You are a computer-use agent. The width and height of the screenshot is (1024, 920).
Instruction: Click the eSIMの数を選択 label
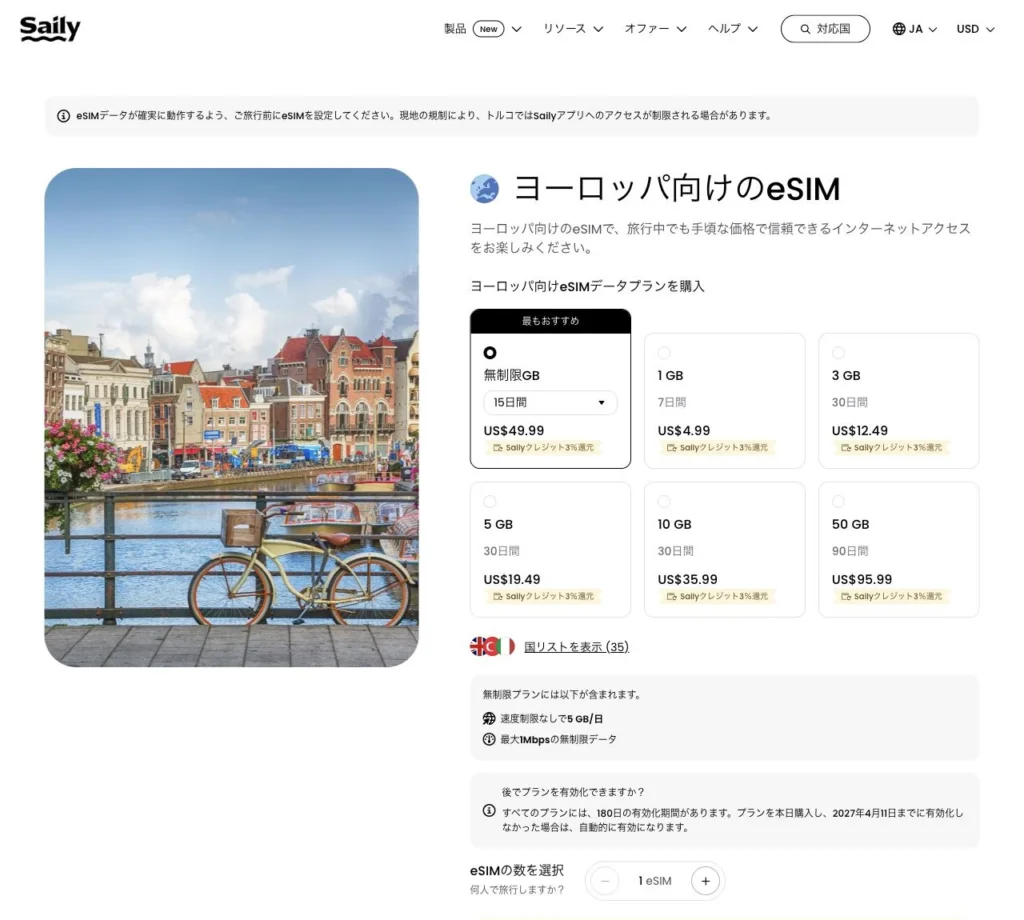(x=517, y=871)
